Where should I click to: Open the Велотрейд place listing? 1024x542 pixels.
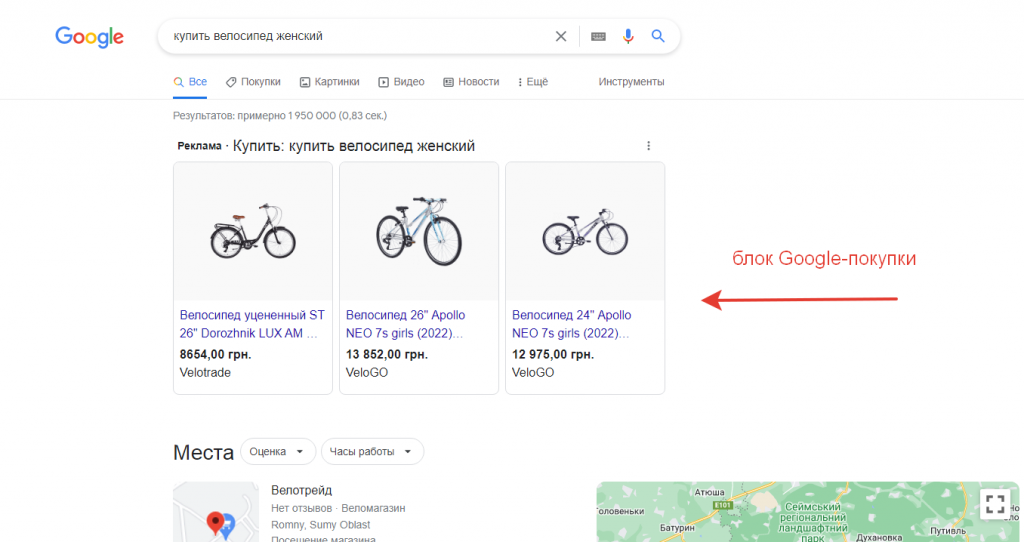tap(302, 490)
